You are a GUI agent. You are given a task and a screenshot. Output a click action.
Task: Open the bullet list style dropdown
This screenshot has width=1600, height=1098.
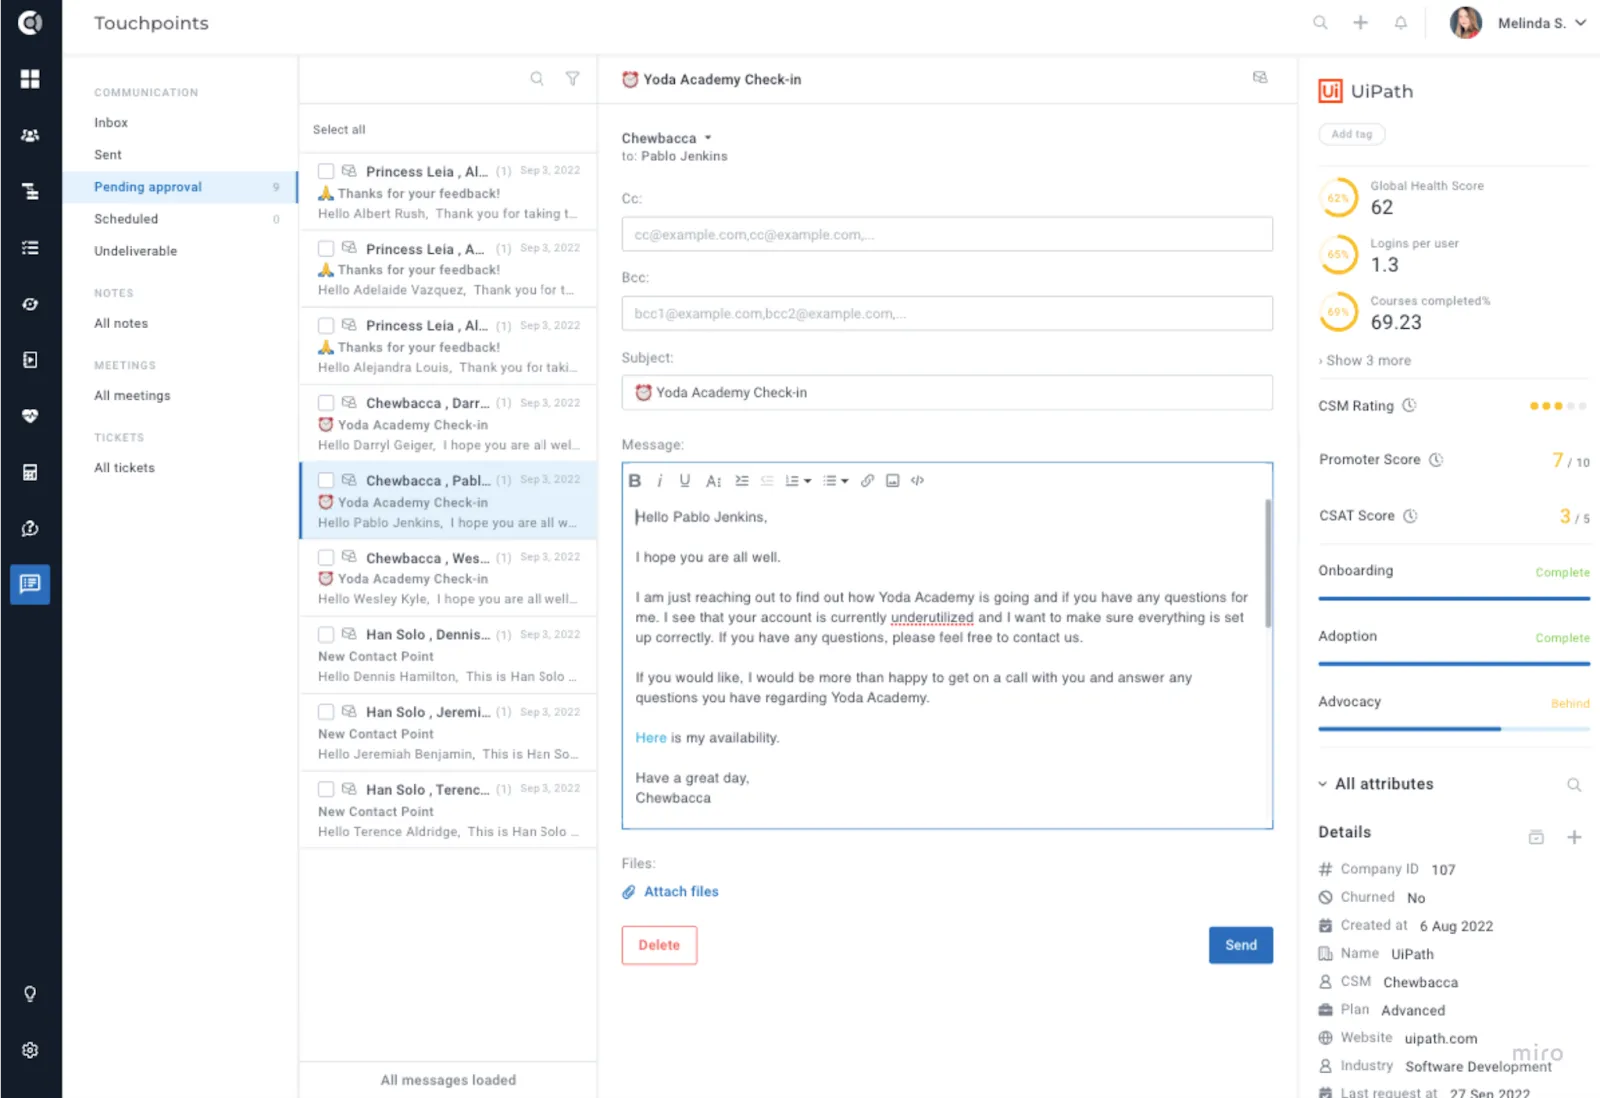point(835,481)
